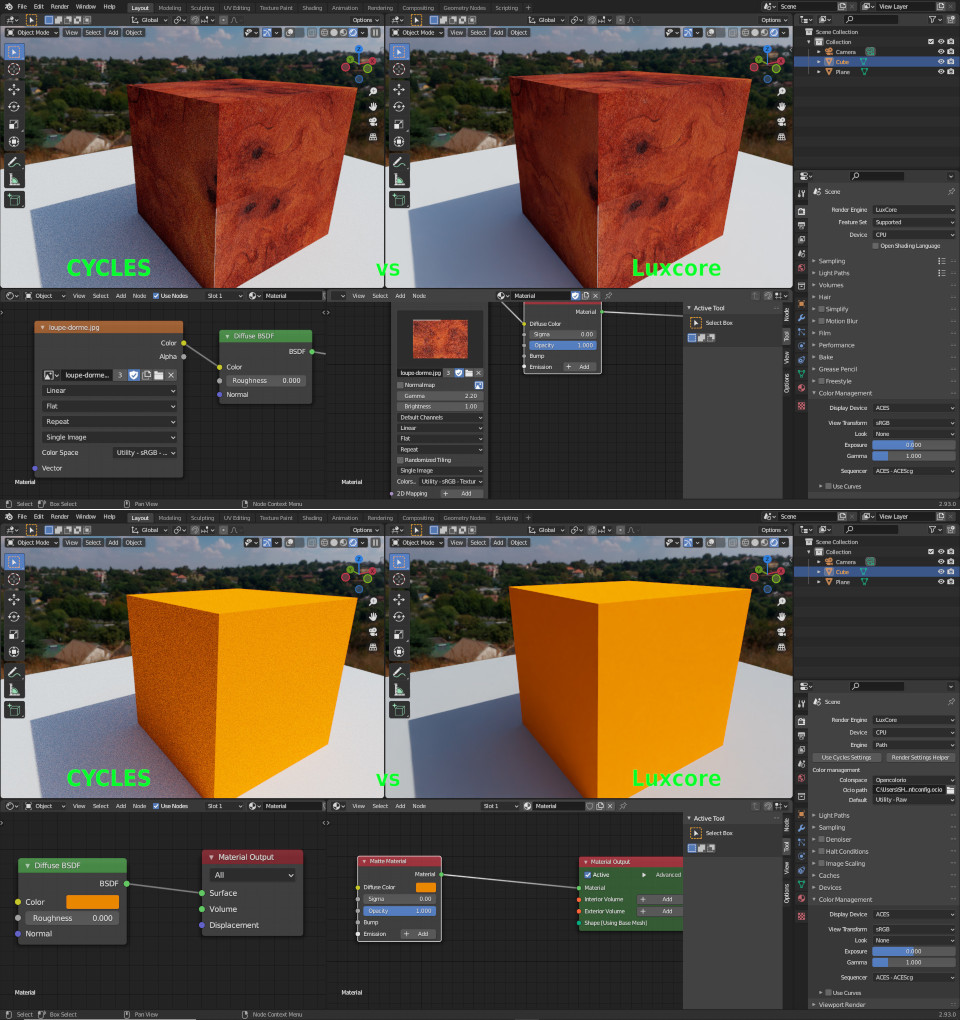Choose Add Cube tool in upper Luxcore viewport
Image resolution: width=960 pixels, height=1020 pixels.
(x=400, y=199)
